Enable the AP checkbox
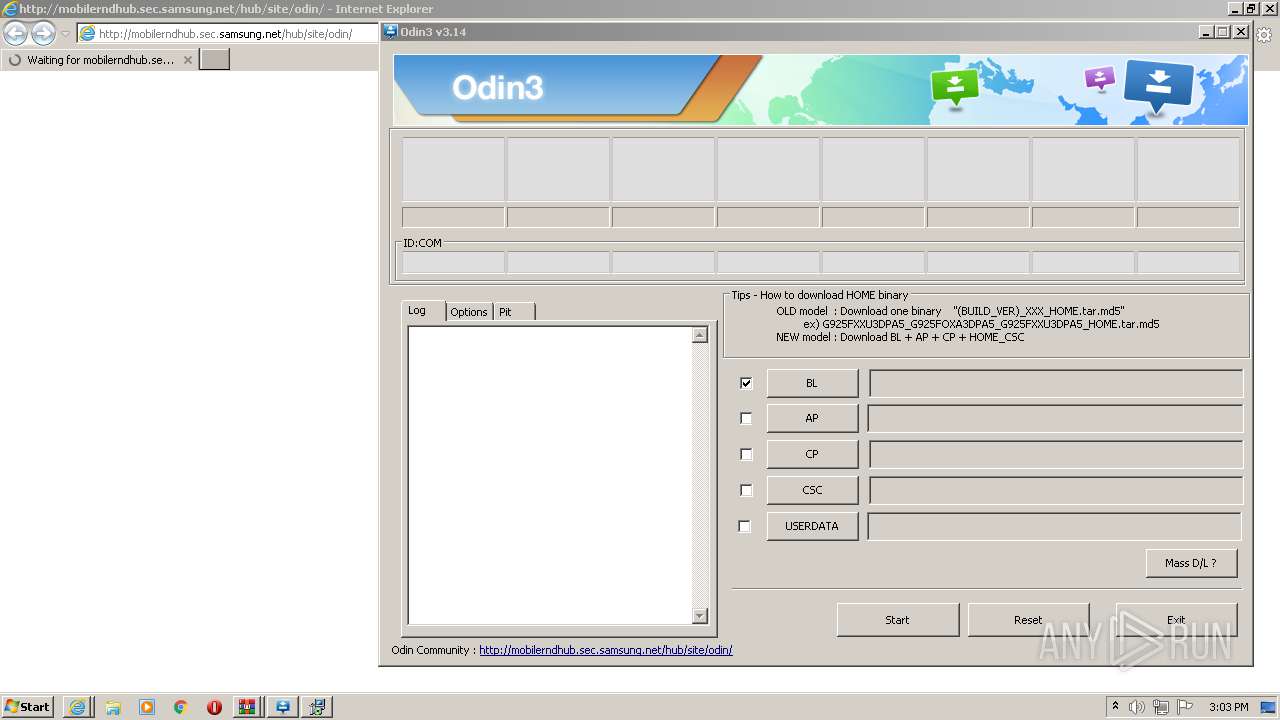The width and height of the screenshot is (1280, 720). coord(746,418)
